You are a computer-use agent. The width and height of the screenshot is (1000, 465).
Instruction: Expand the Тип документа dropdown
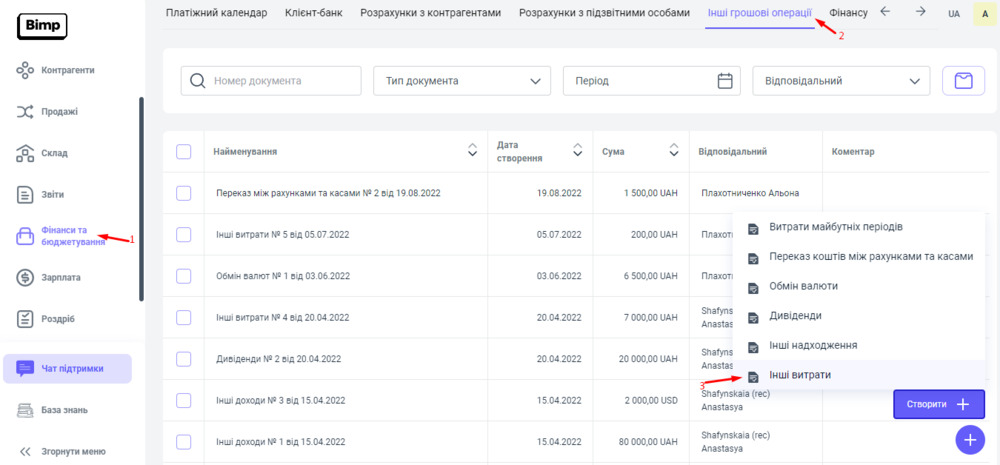point(461,81)
